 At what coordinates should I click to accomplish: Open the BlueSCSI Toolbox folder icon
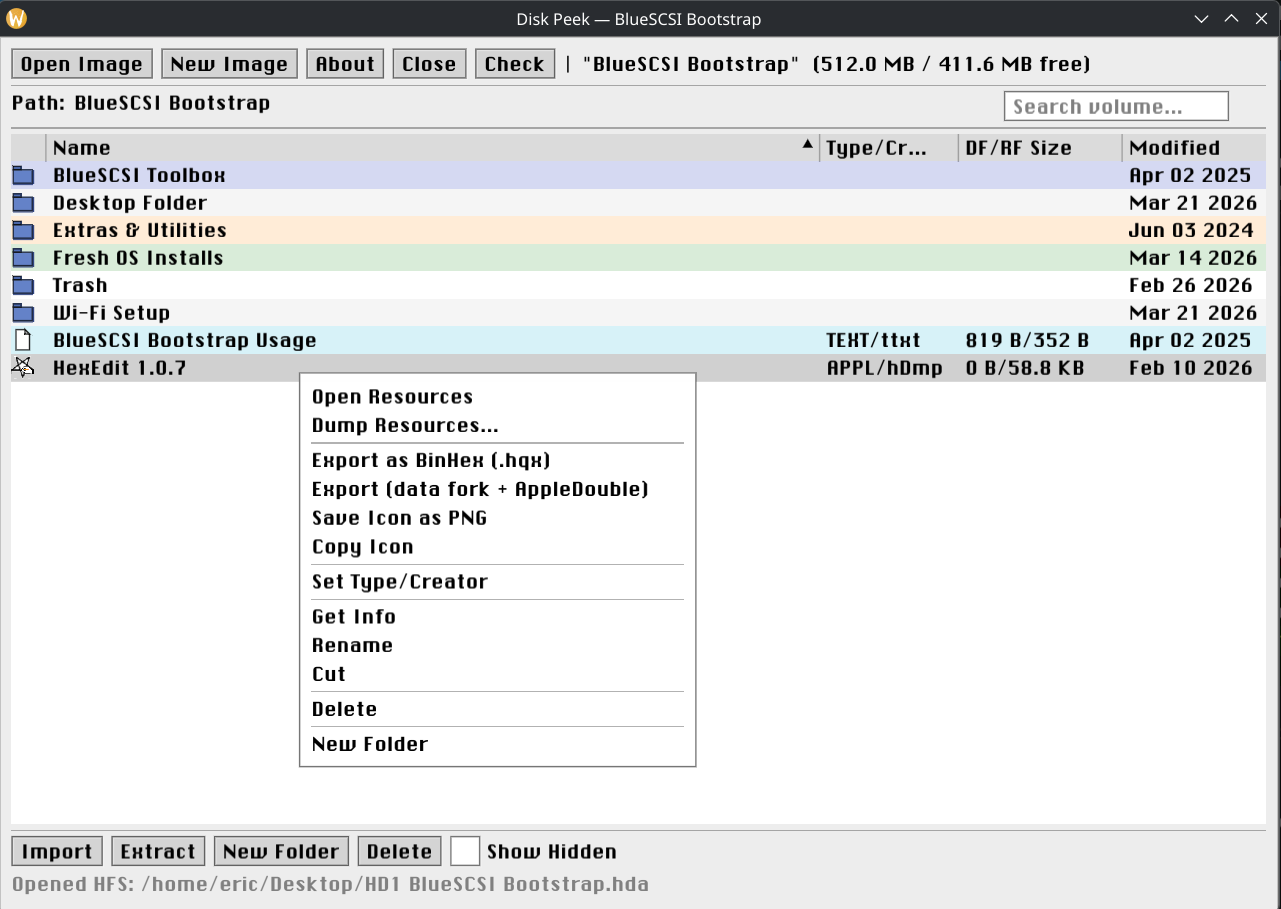click(22, 175)
